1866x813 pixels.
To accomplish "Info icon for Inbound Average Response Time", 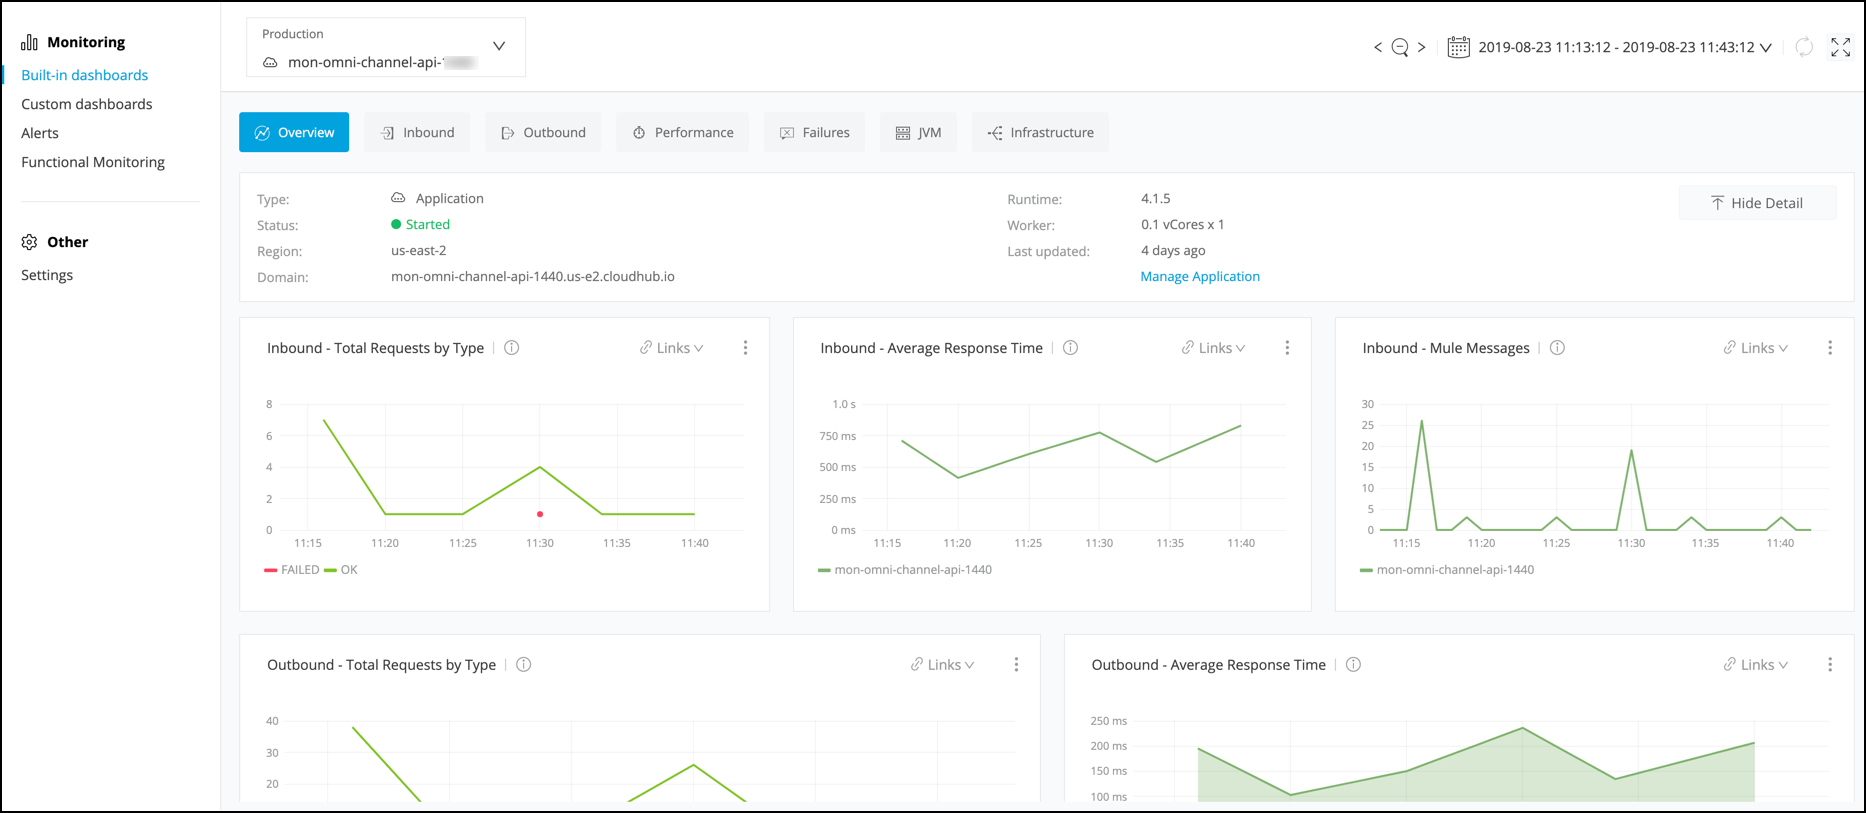I will tap(1070, 348).
